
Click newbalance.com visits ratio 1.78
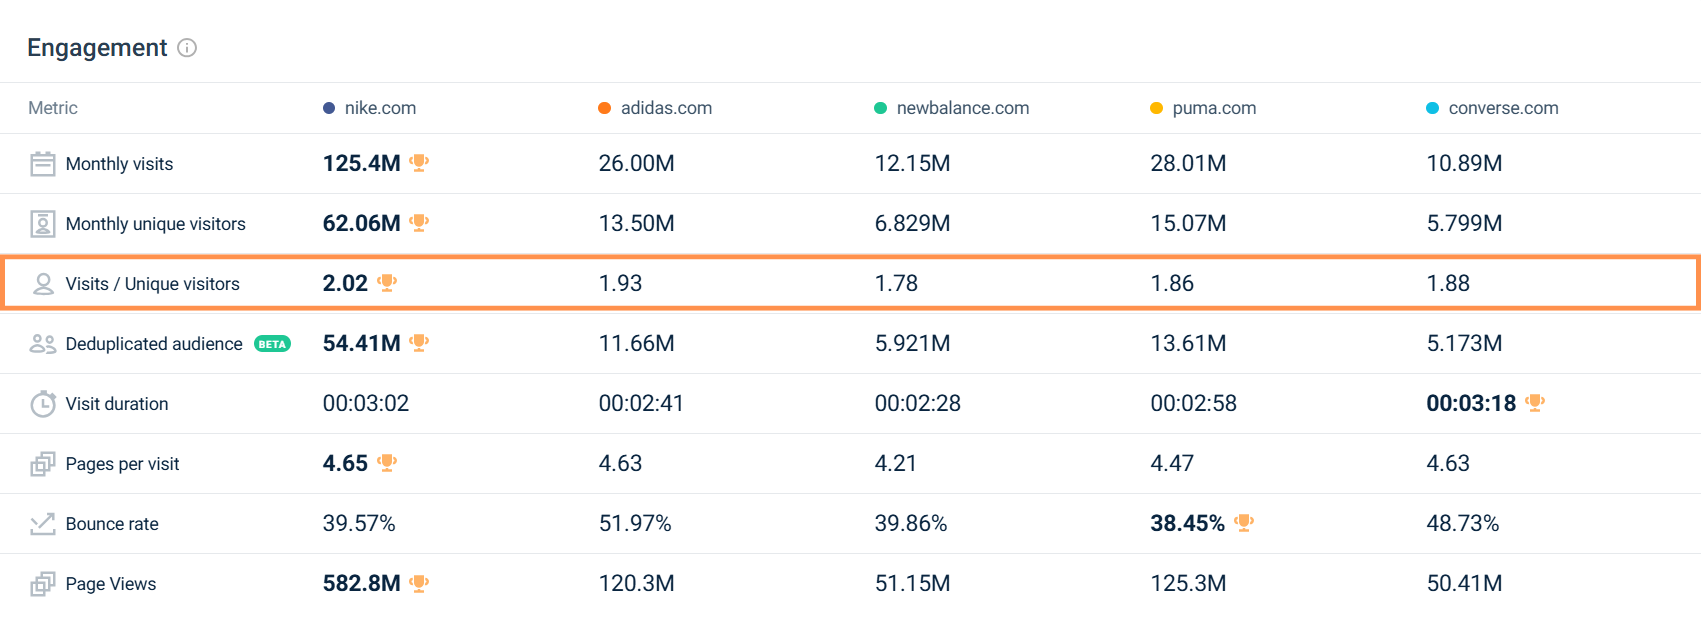coord(896,283)
